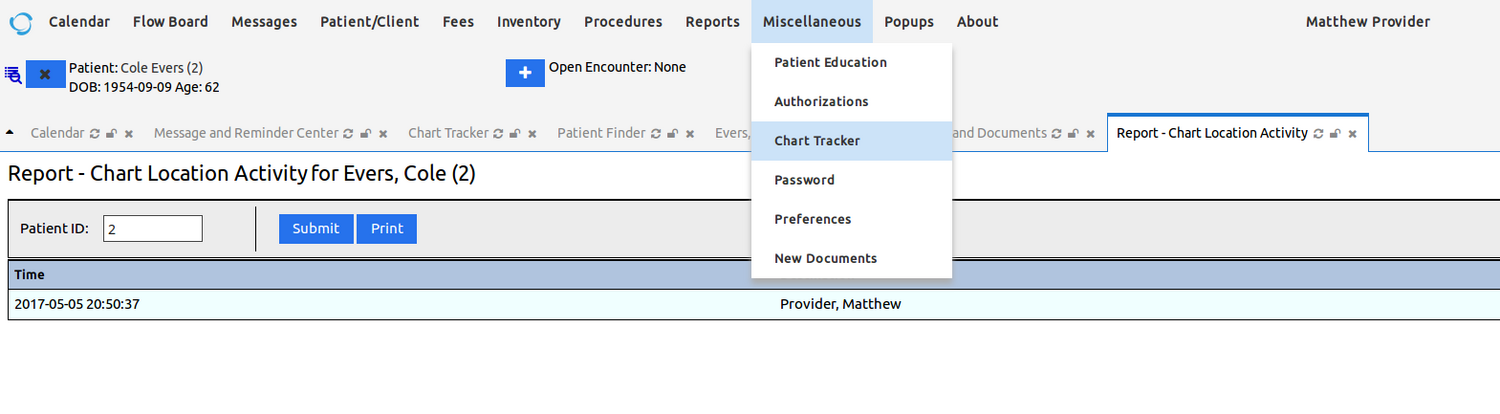Open the patient search list icon

pos(13,74)
